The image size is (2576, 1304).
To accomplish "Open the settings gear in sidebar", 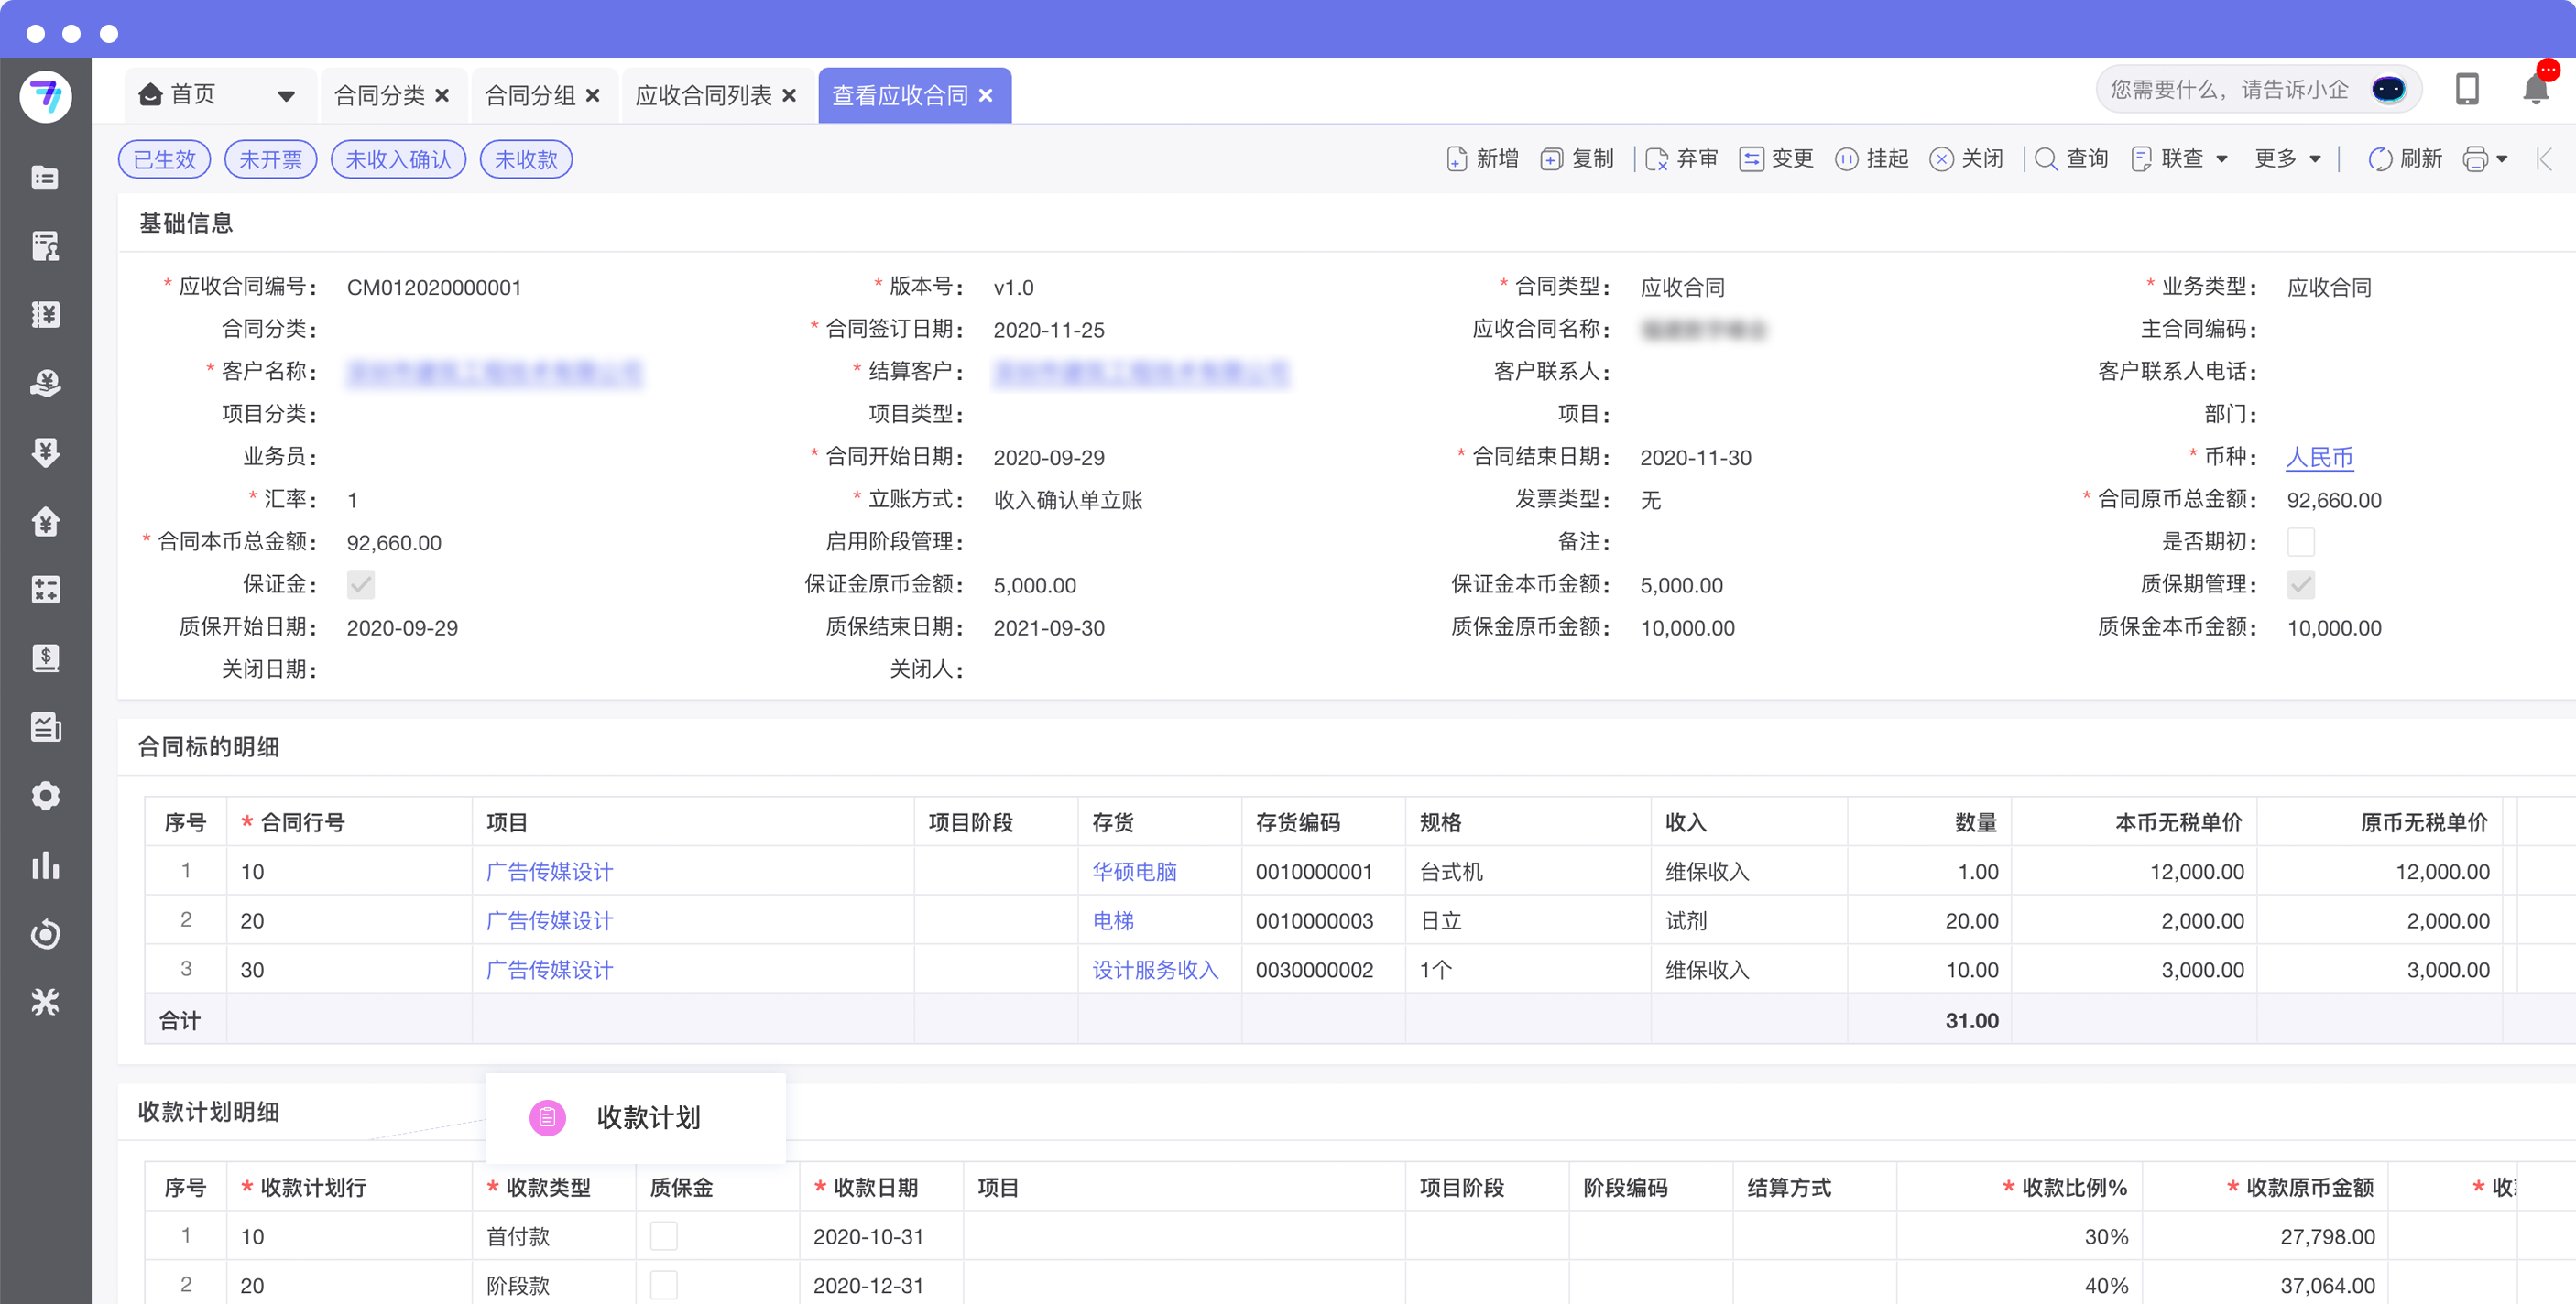I will tap(45, 796).
